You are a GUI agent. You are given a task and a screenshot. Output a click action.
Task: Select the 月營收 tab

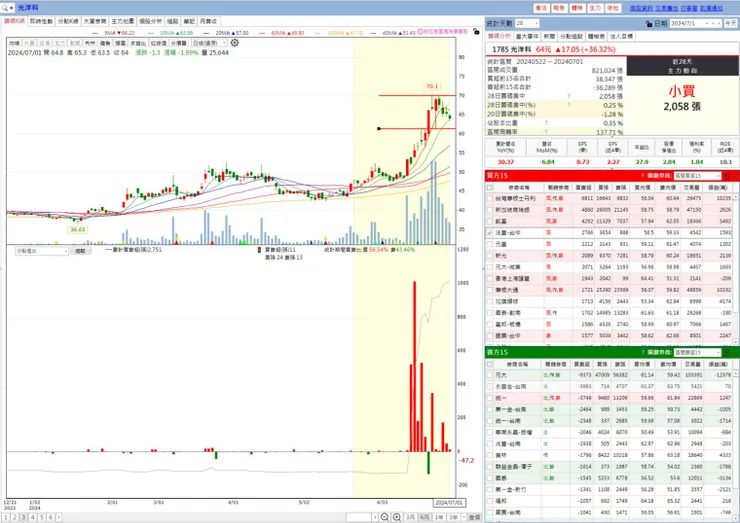[208, 21]
